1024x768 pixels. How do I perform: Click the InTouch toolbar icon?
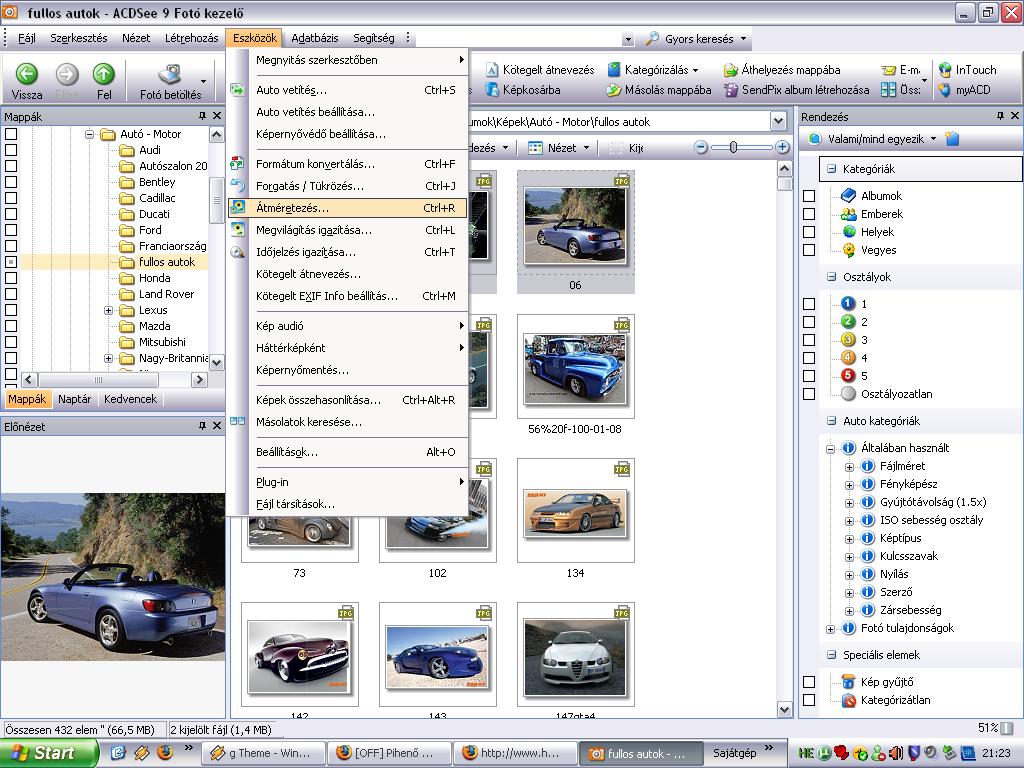[945, 70]
